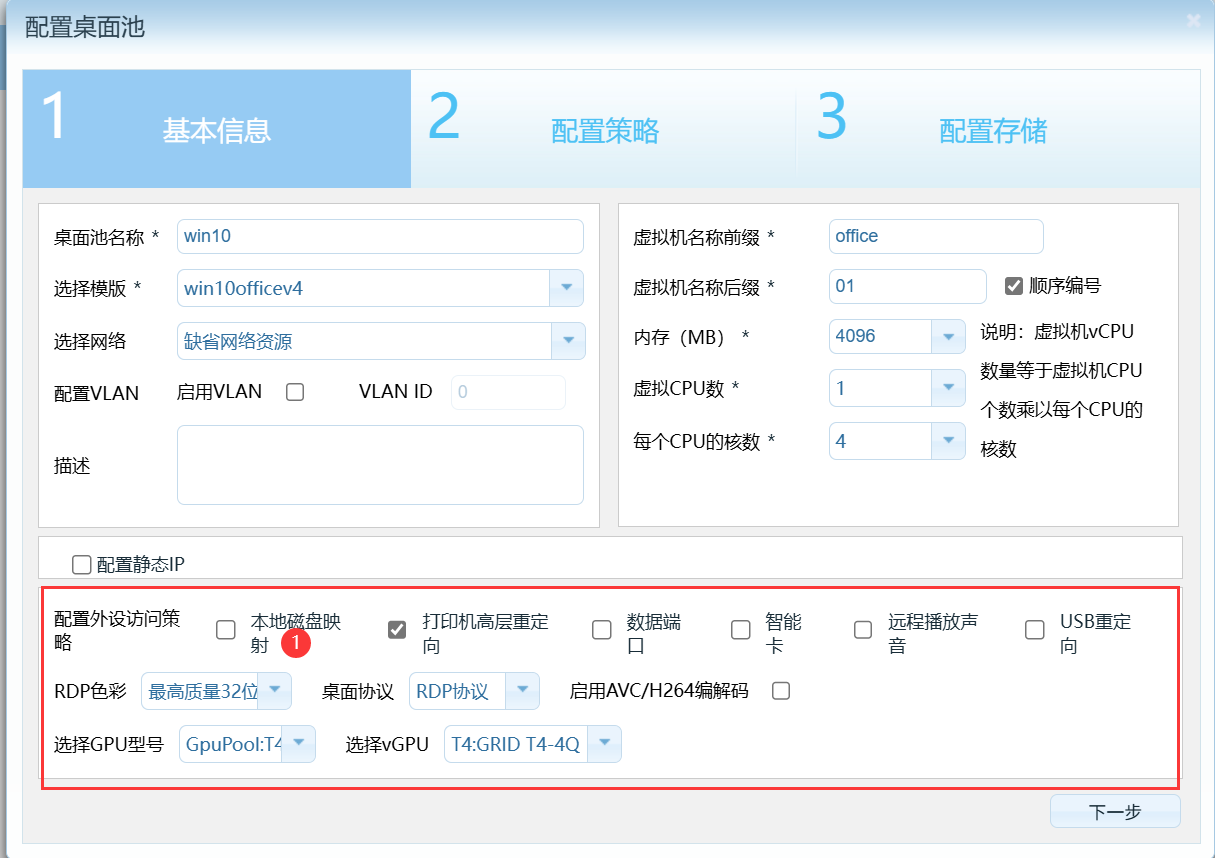Enable 启用AVC/H264编解码
The height and width of the screenshot is (858, 1215).
(780, 690)
